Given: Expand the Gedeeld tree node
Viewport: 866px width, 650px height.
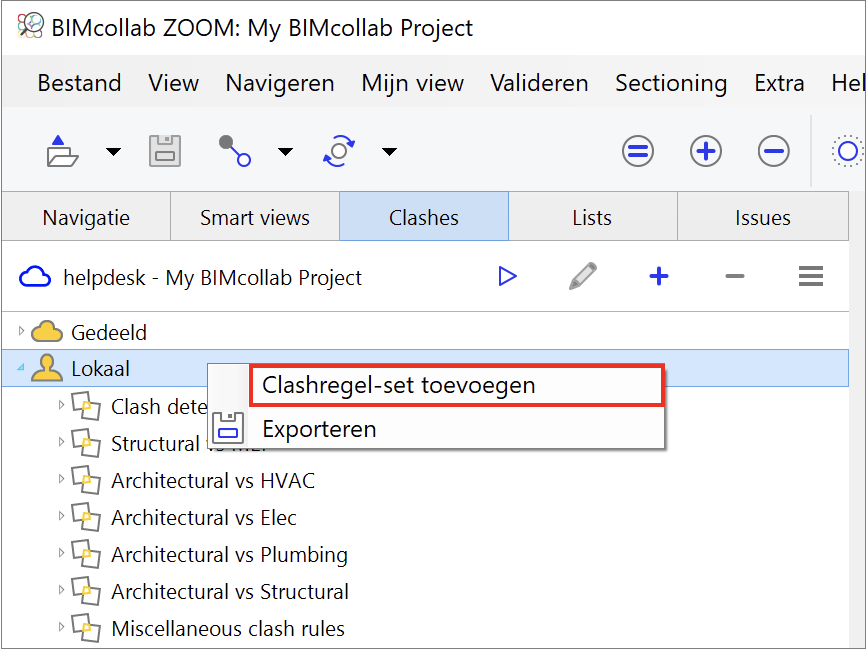Looking at the screenshot, I should point(22,331).
